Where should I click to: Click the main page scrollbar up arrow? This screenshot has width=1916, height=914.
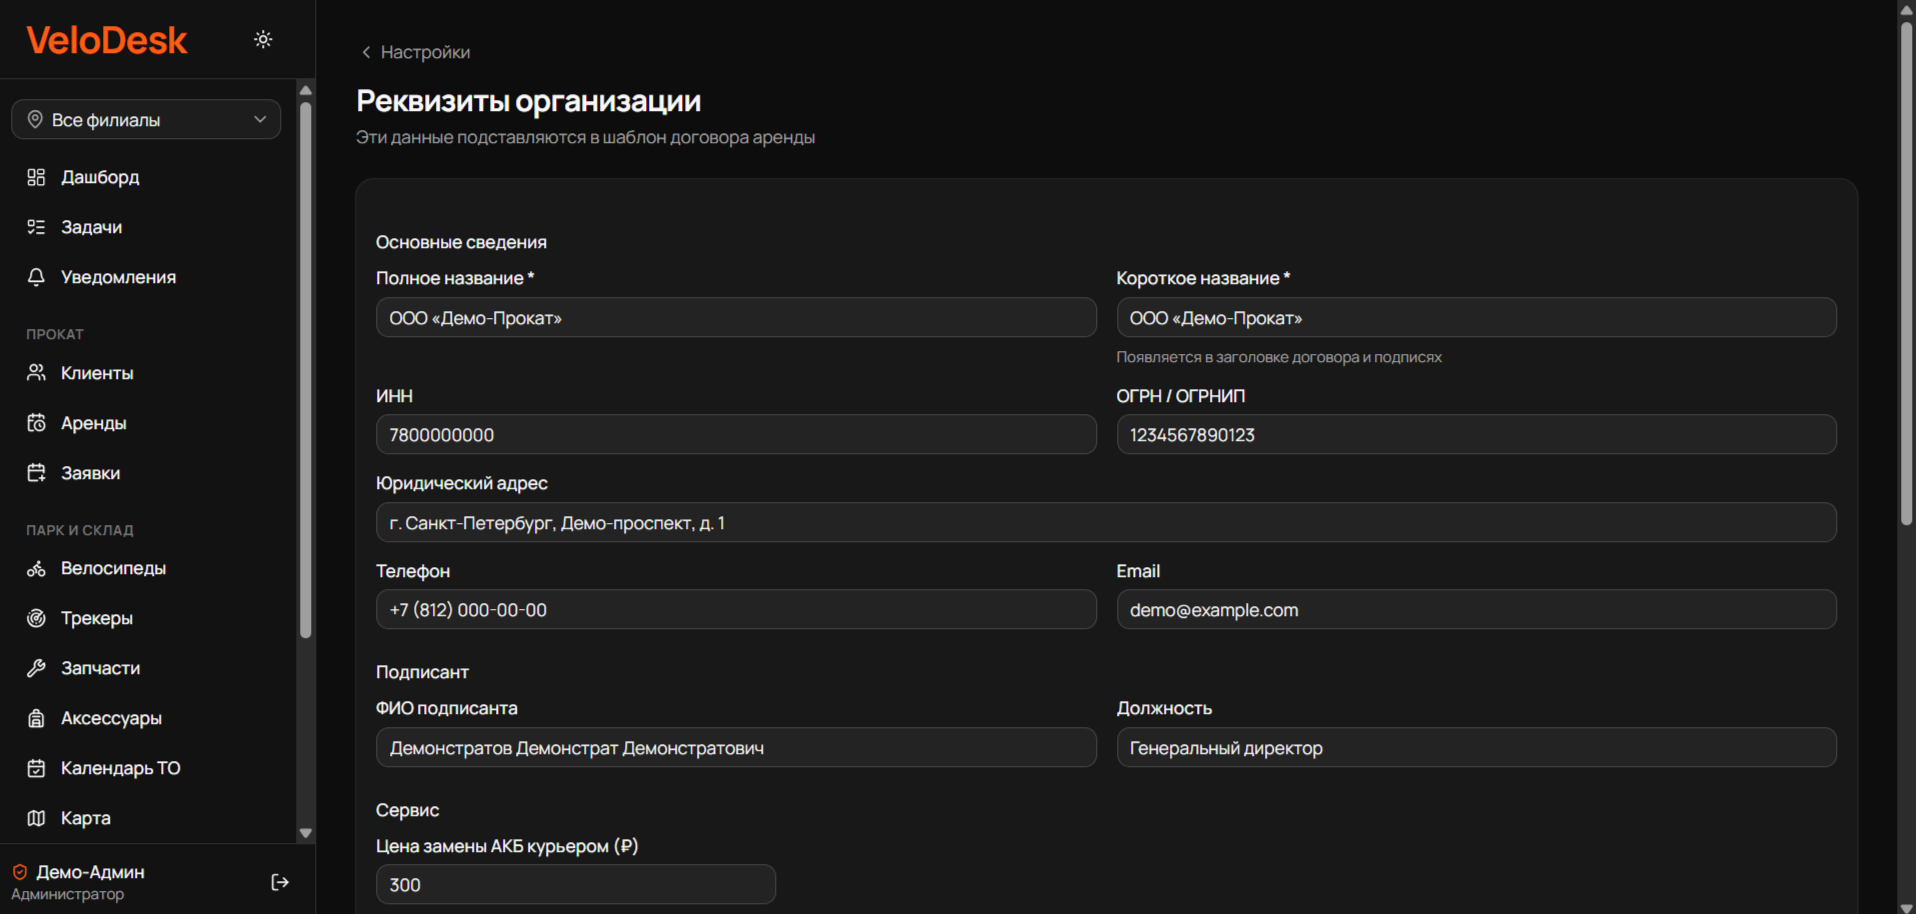pos(1906,8)
